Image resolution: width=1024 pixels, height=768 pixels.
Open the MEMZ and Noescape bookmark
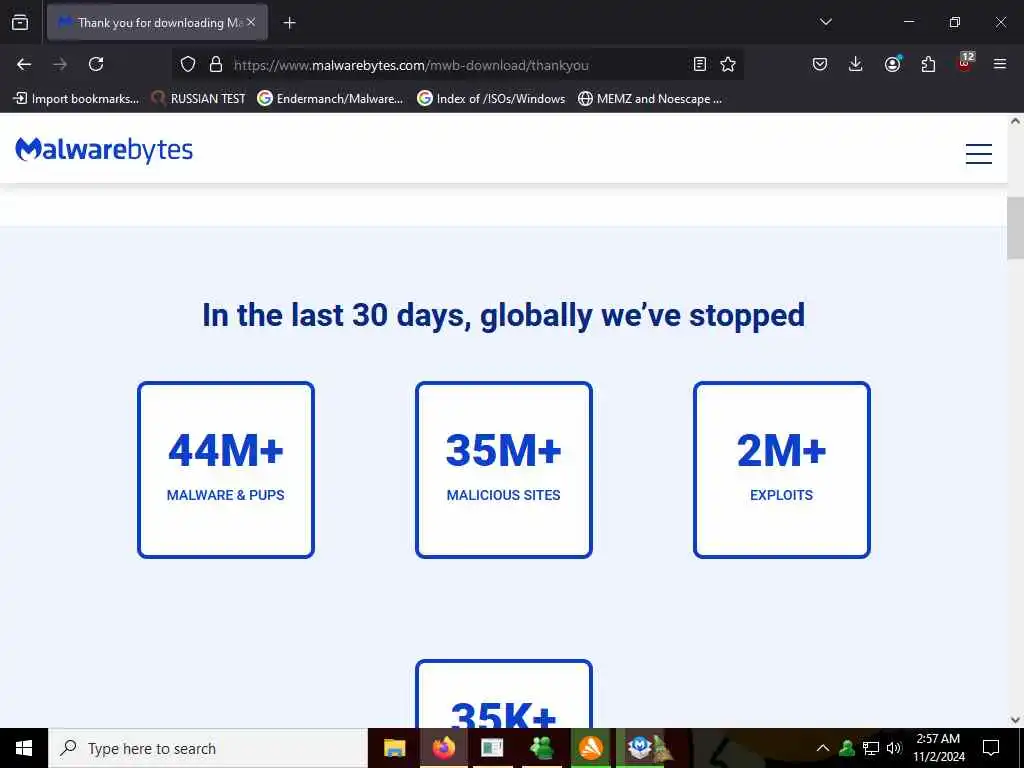point(650,99)
